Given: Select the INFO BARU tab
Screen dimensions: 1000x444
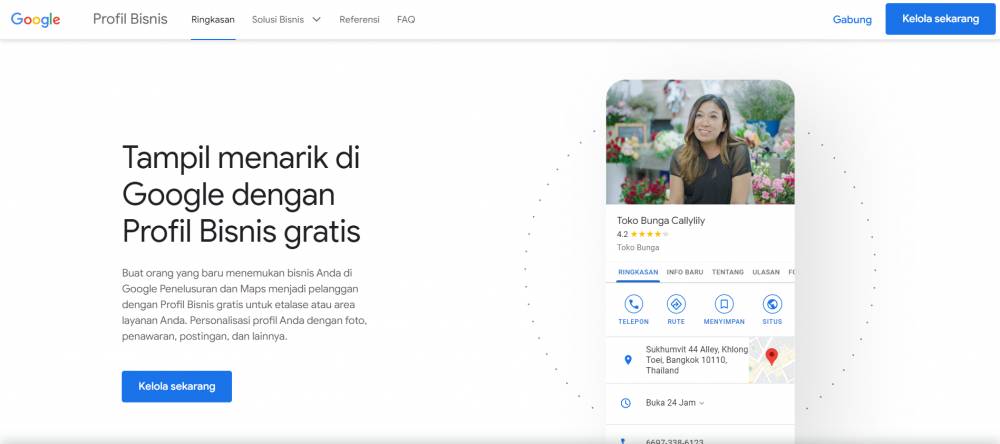Looking at the screenshot, I should 685,272.
